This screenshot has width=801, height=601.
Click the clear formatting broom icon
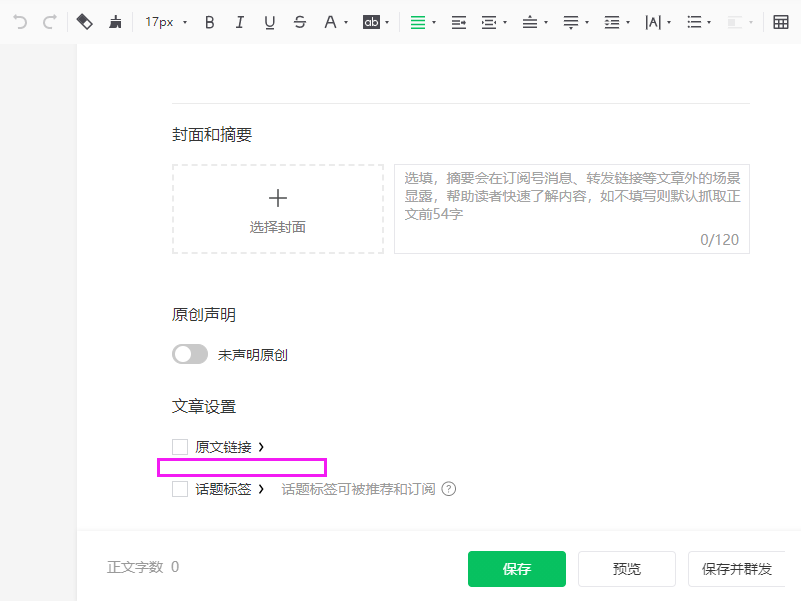coord(116,22)
